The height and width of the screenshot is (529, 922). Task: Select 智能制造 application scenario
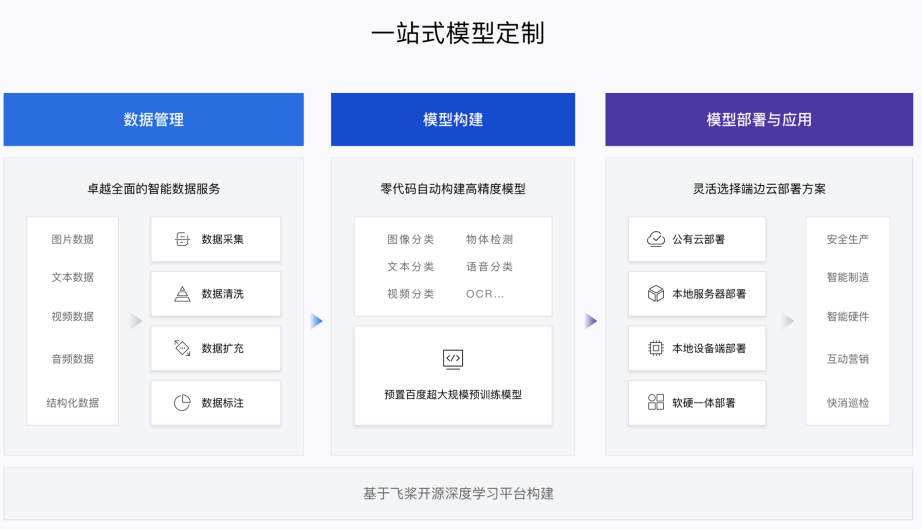click(x=847, y=278)
